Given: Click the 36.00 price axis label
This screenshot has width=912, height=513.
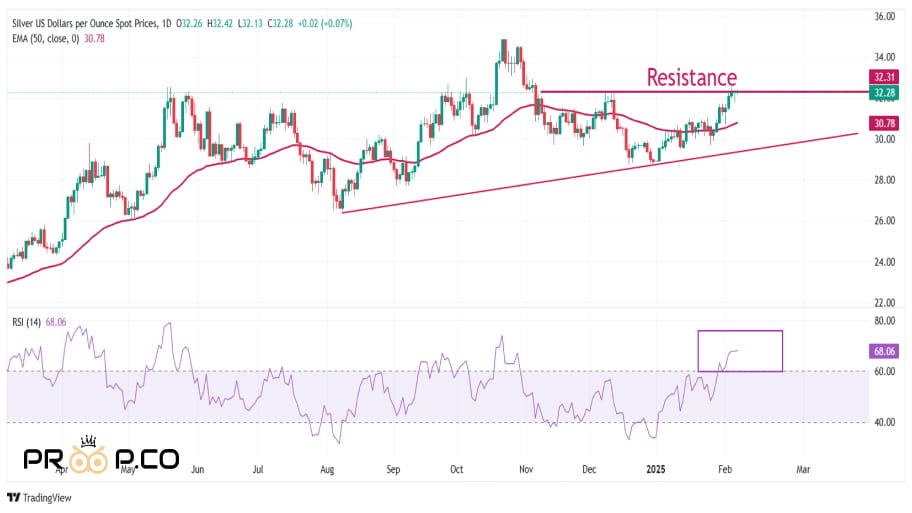Looking at the screenshot, I should point(885,17).
